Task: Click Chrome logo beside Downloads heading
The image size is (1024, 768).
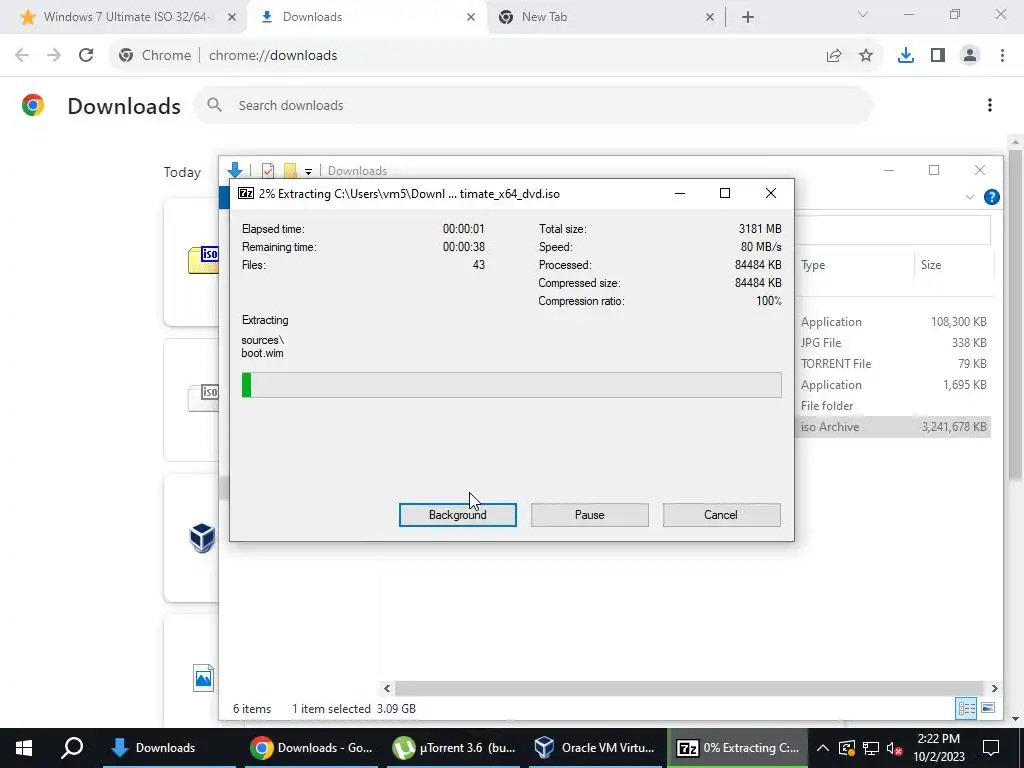Action: (33, 105)
